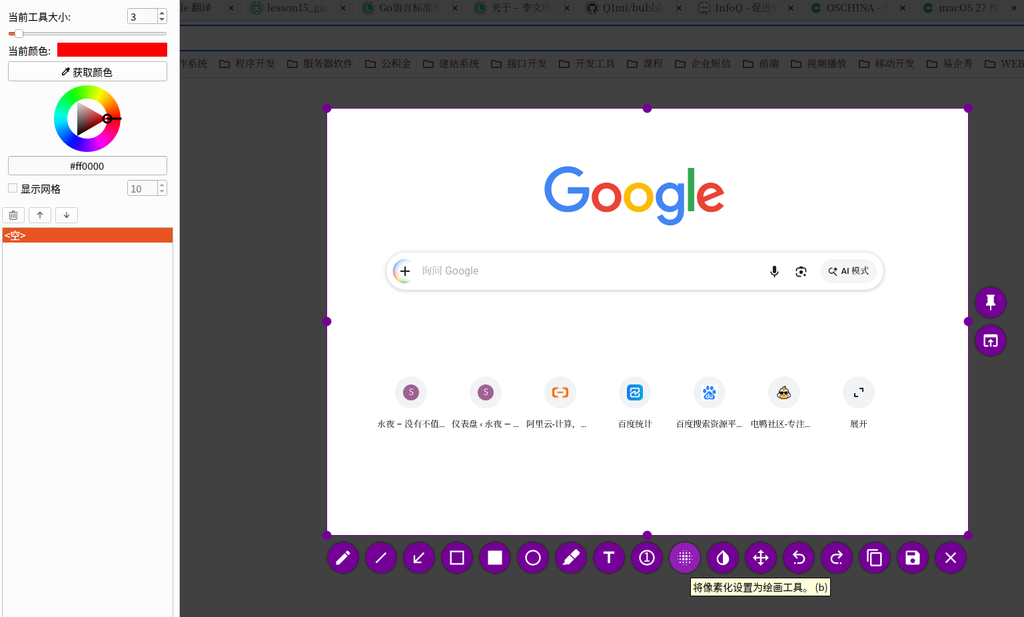This screenshot has height=617, width=1024.
Task: Click the Google voice search microphone
Action: click(774, 271)
